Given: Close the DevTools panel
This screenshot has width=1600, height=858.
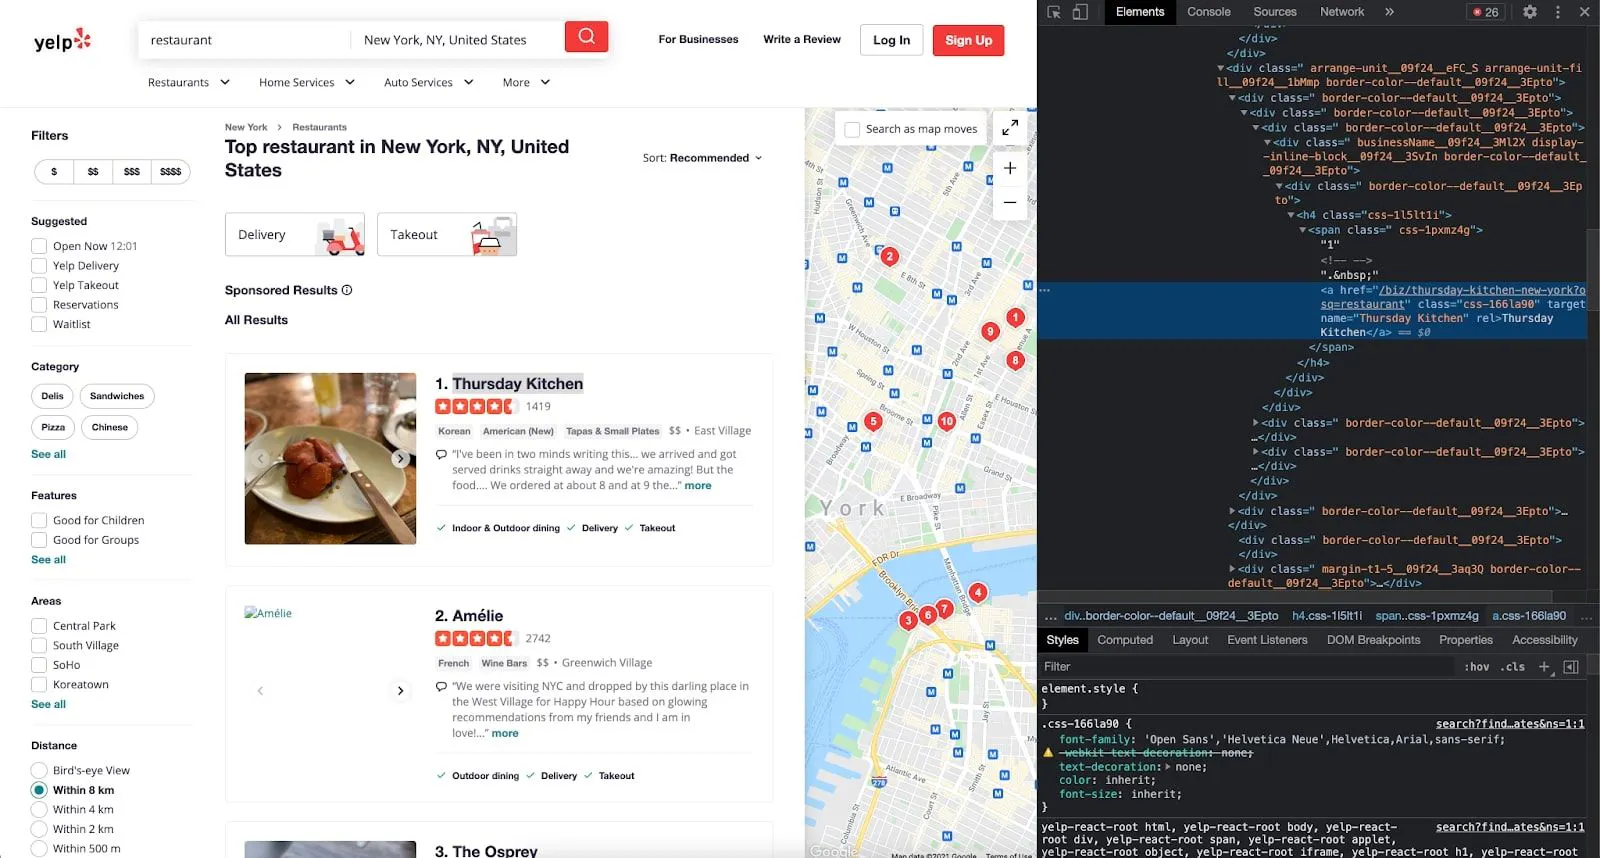Looking at the screenshot, I should tap(1584, 12).
